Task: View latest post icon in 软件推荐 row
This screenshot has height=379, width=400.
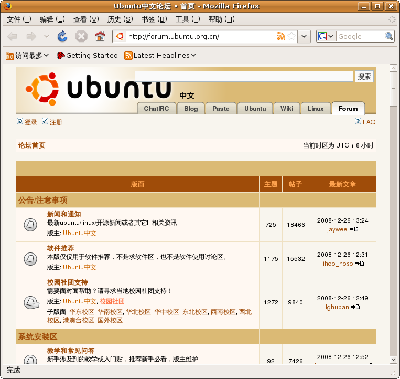Action: (359, 263)
